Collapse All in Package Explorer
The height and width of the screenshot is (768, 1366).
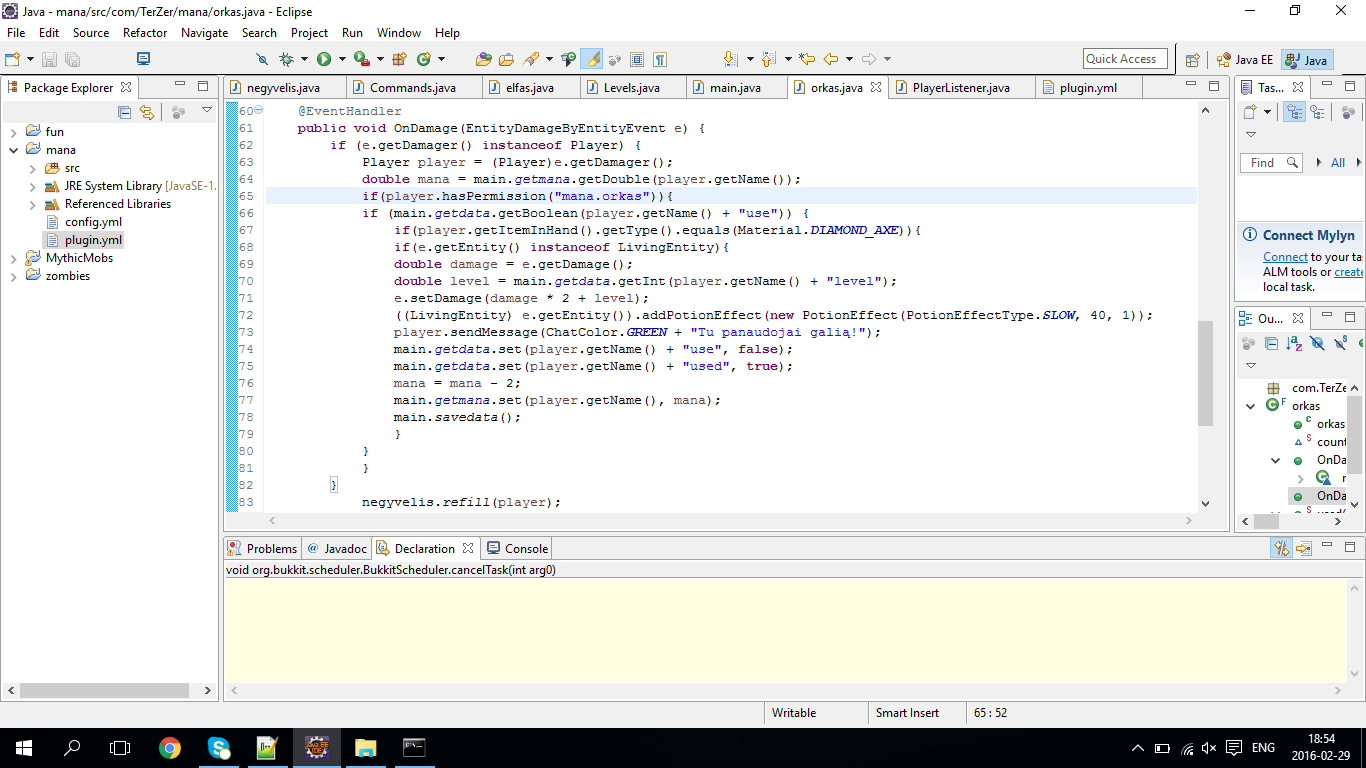coord(125,112)
